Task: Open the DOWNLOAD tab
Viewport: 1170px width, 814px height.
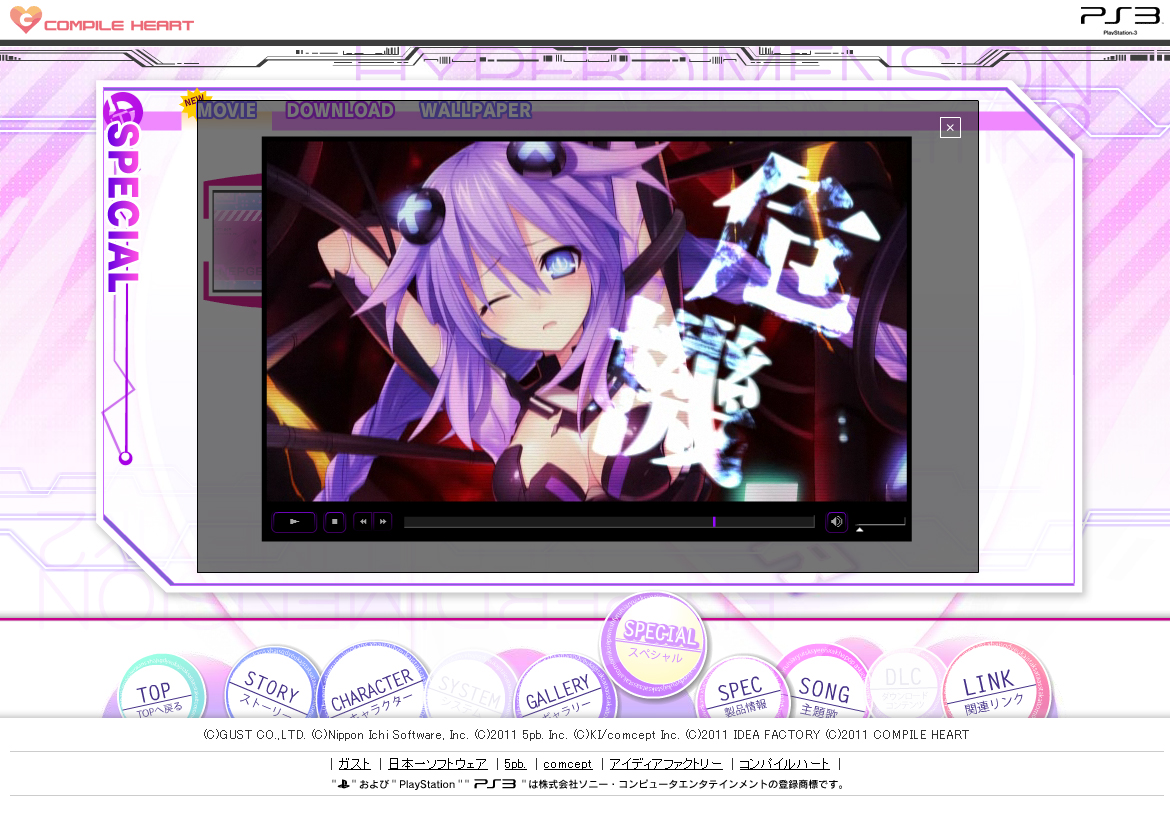Action: pos(340,110)
